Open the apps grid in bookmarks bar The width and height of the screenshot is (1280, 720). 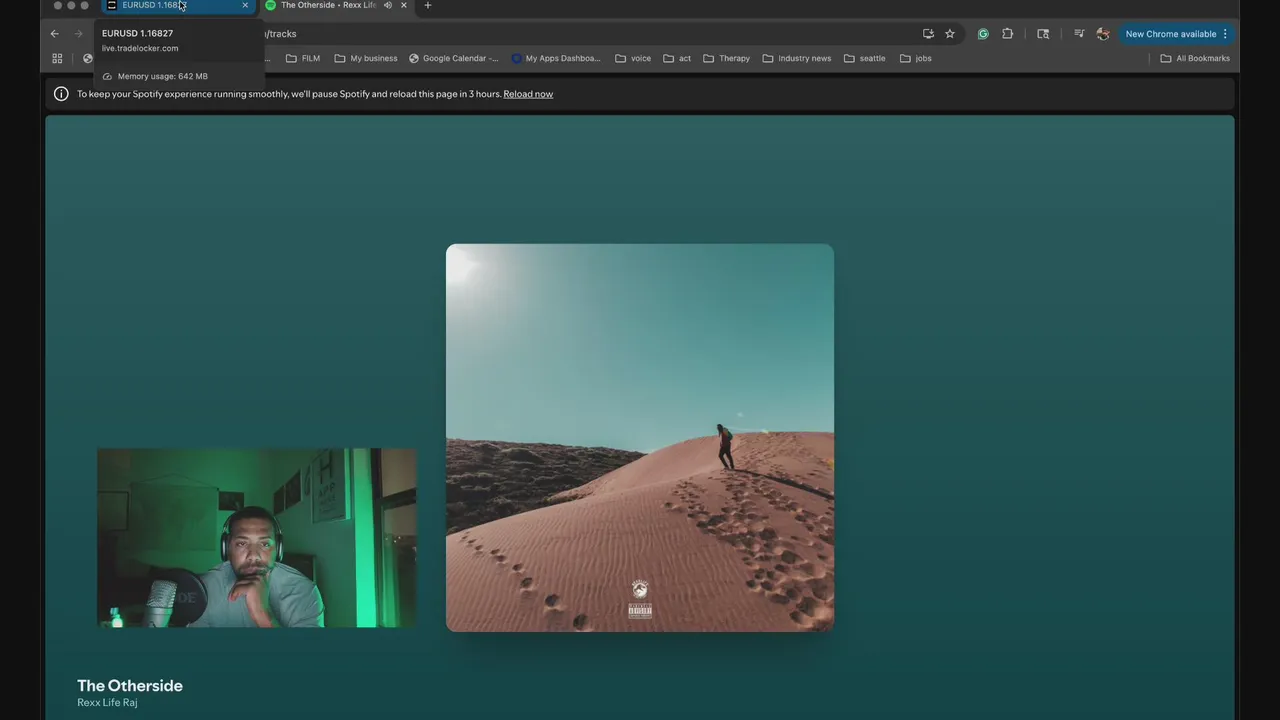tap(57, 58)
